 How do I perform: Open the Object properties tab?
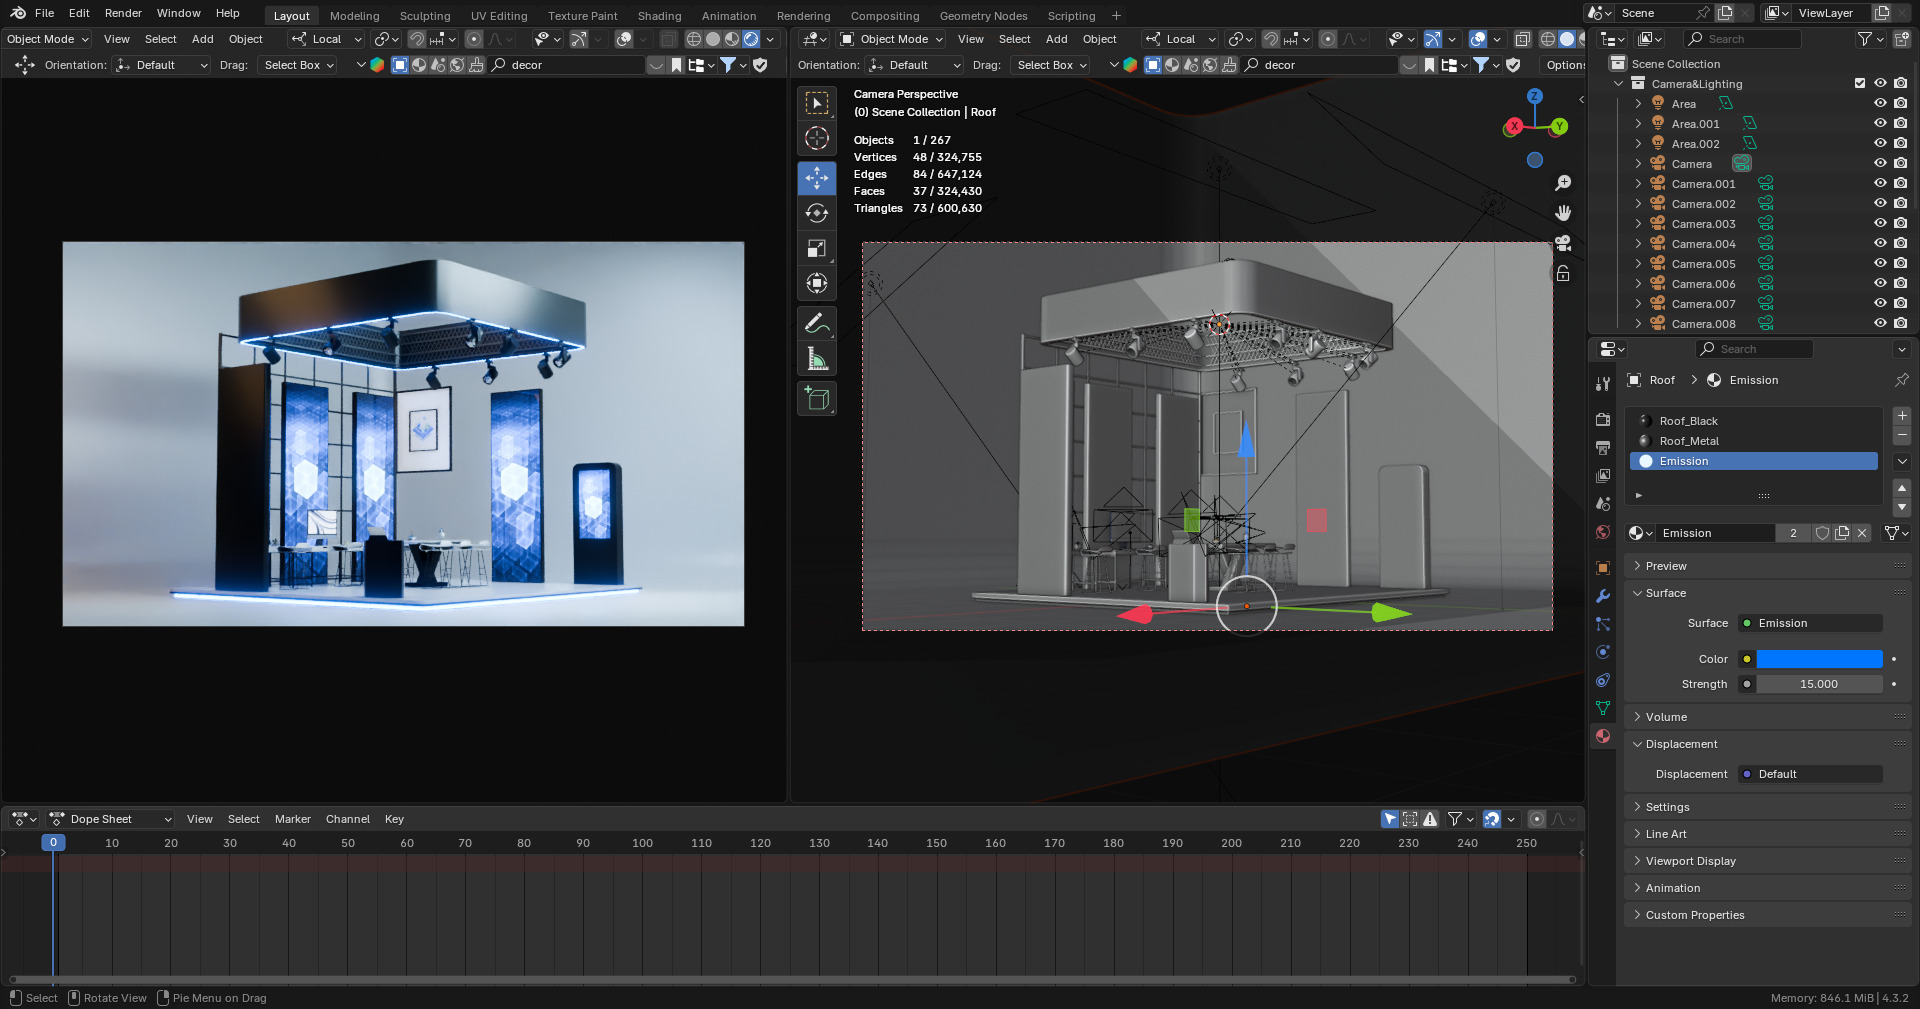tap(1603, 568)
